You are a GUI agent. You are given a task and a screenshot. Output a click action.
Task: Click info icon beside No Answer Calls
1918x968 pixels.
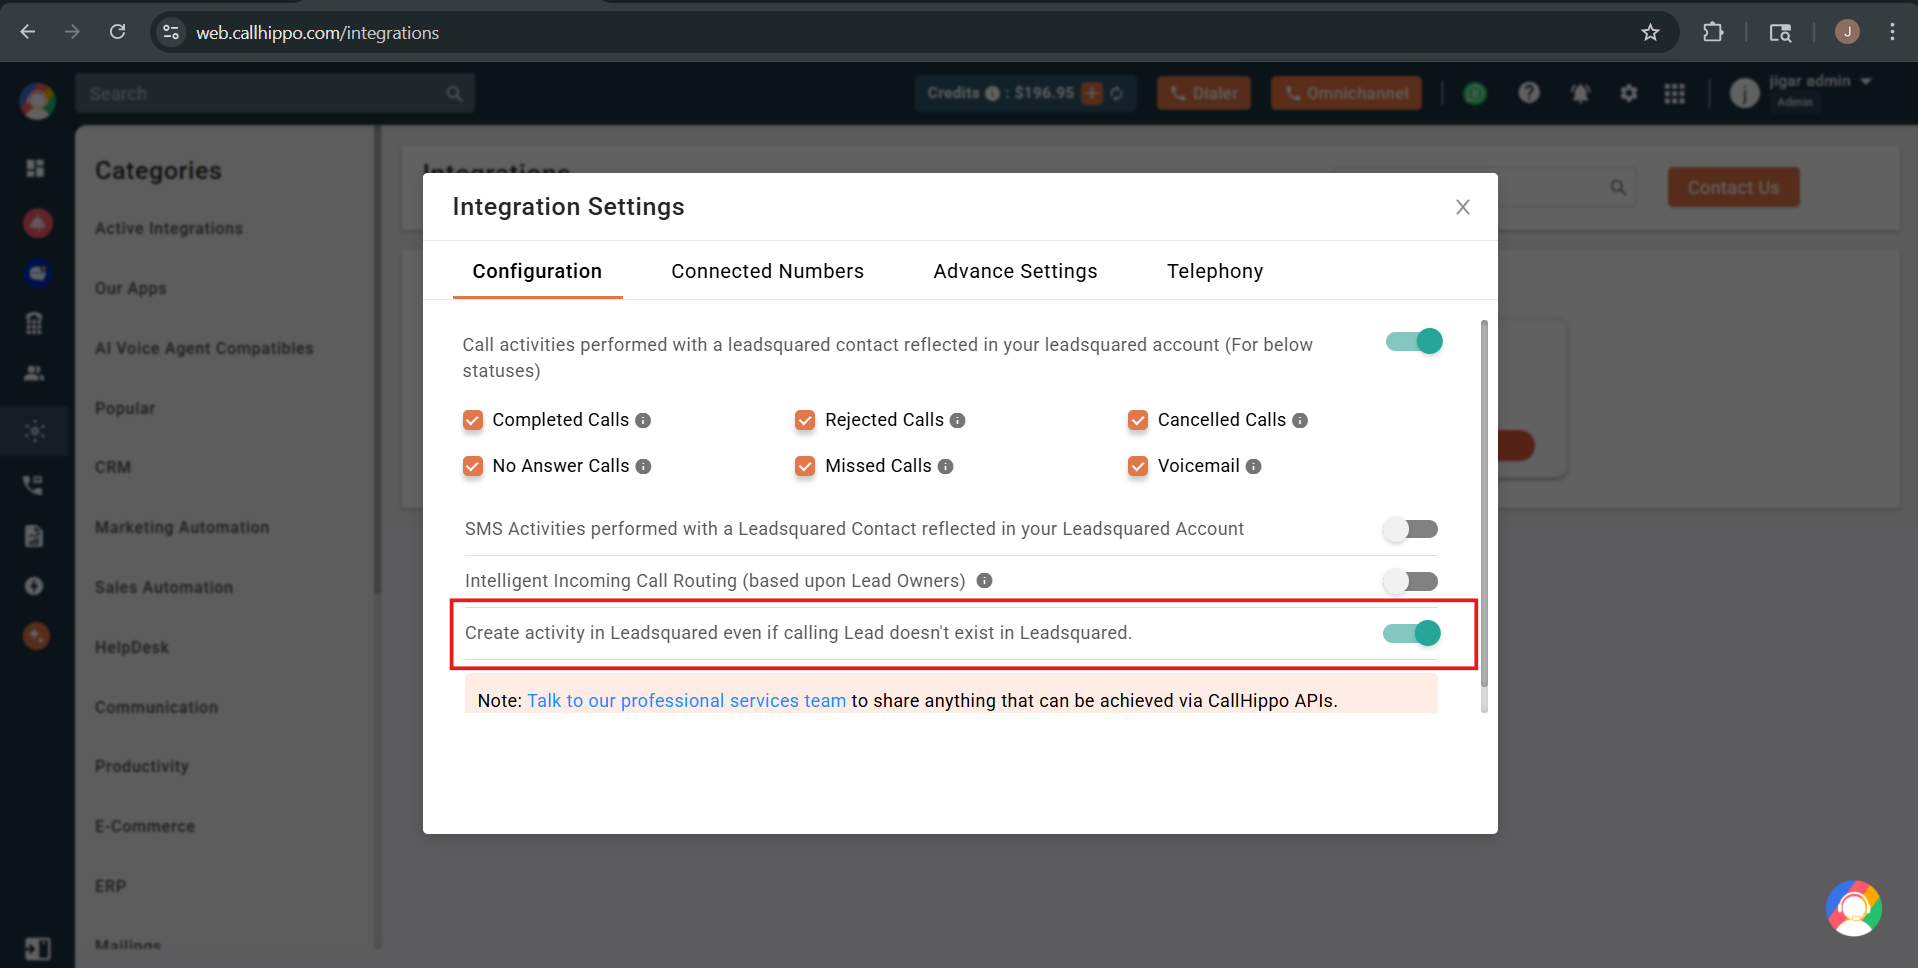643,467
